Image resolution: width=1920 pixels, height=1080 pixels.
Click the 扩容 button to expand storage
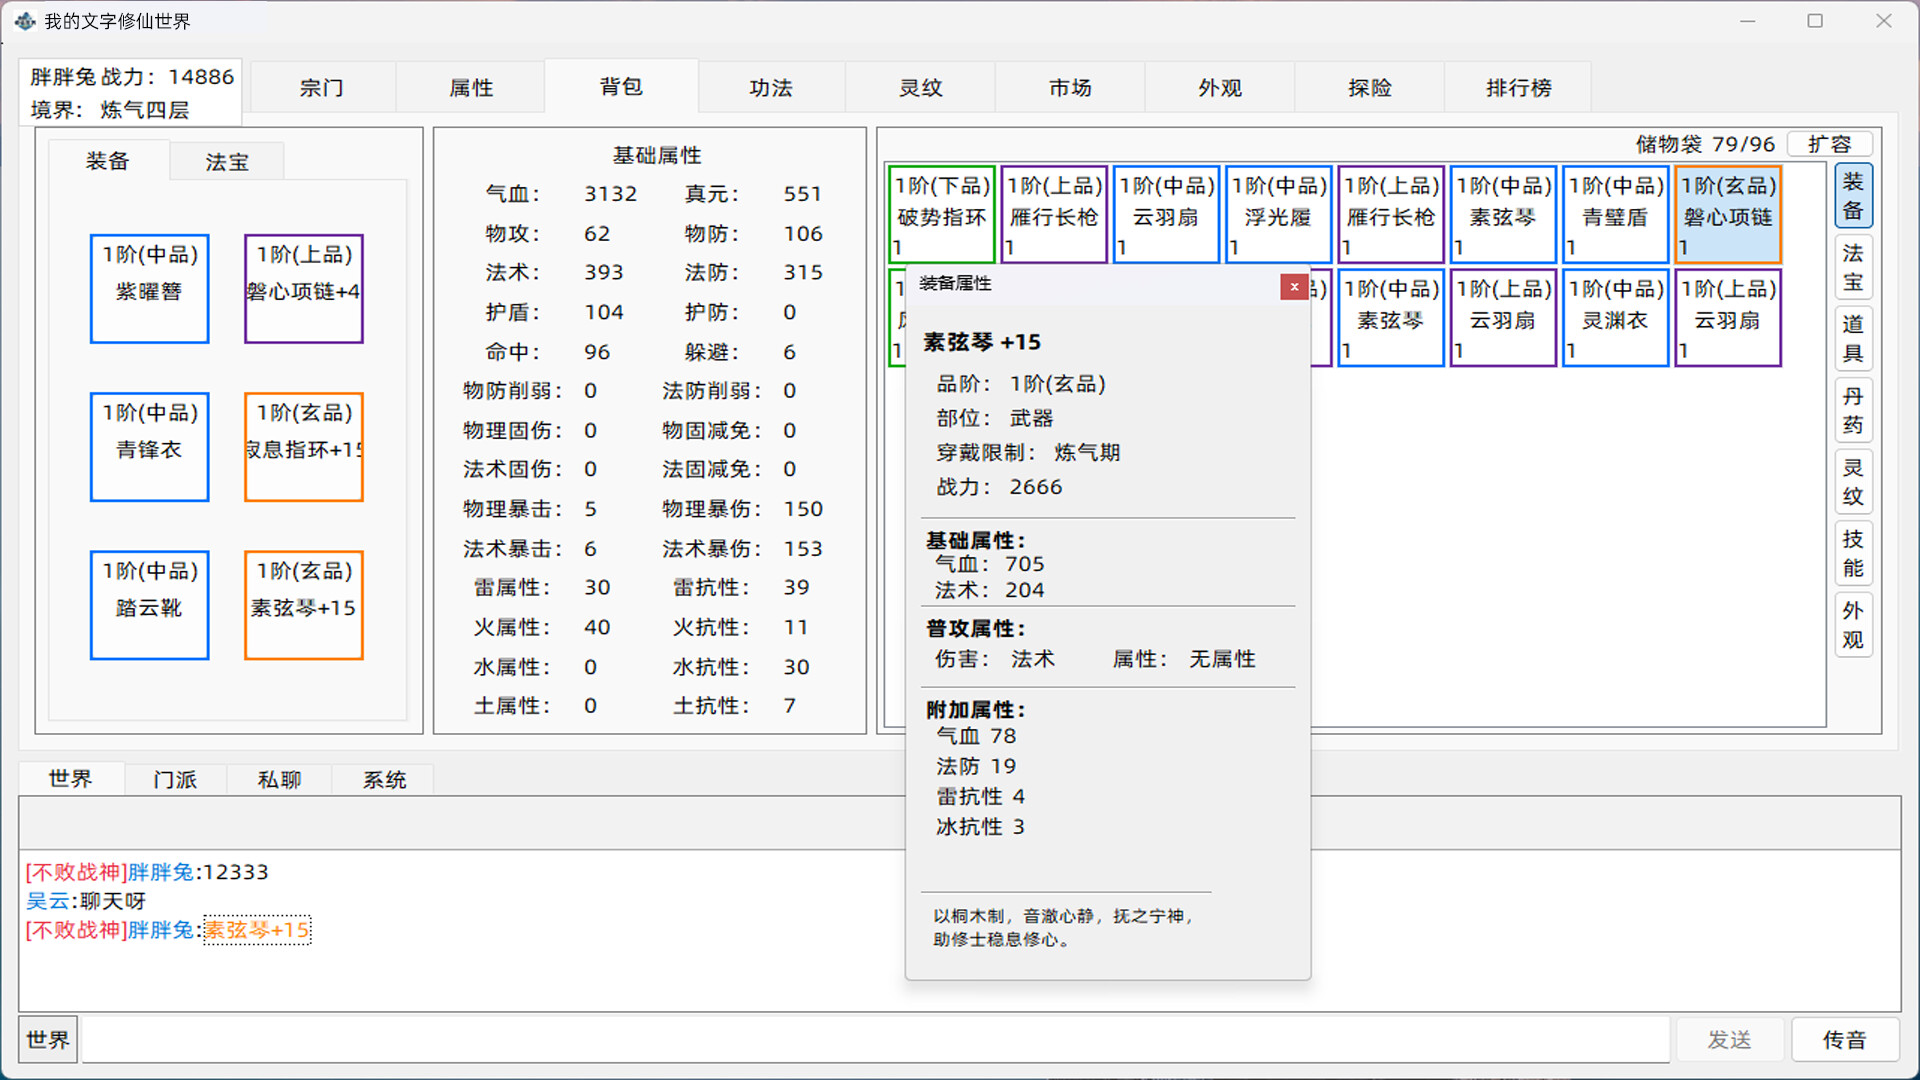coord(1830,143)
